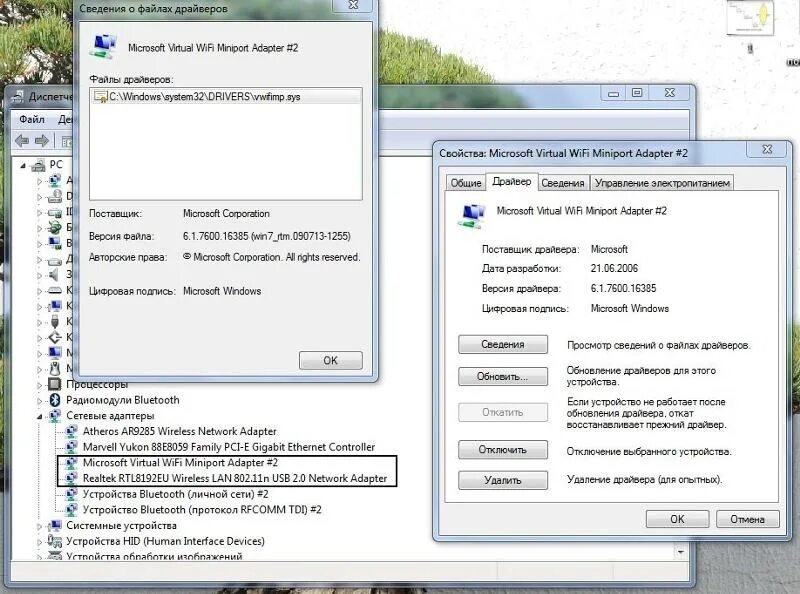Click the back arrow in Device Manager toolbar
The width and height of the screenshot is (800, 594).
21,140
